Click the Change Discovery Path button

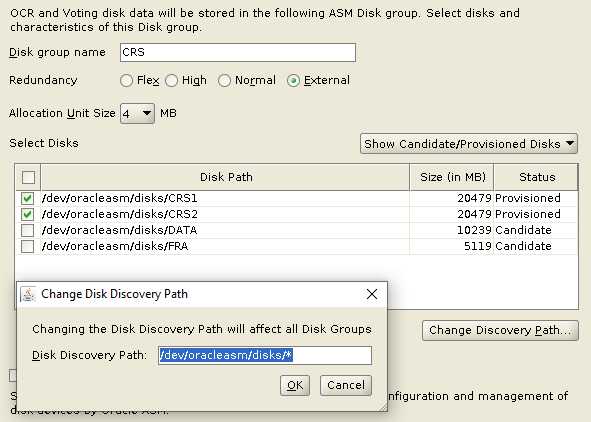(500, 330)
